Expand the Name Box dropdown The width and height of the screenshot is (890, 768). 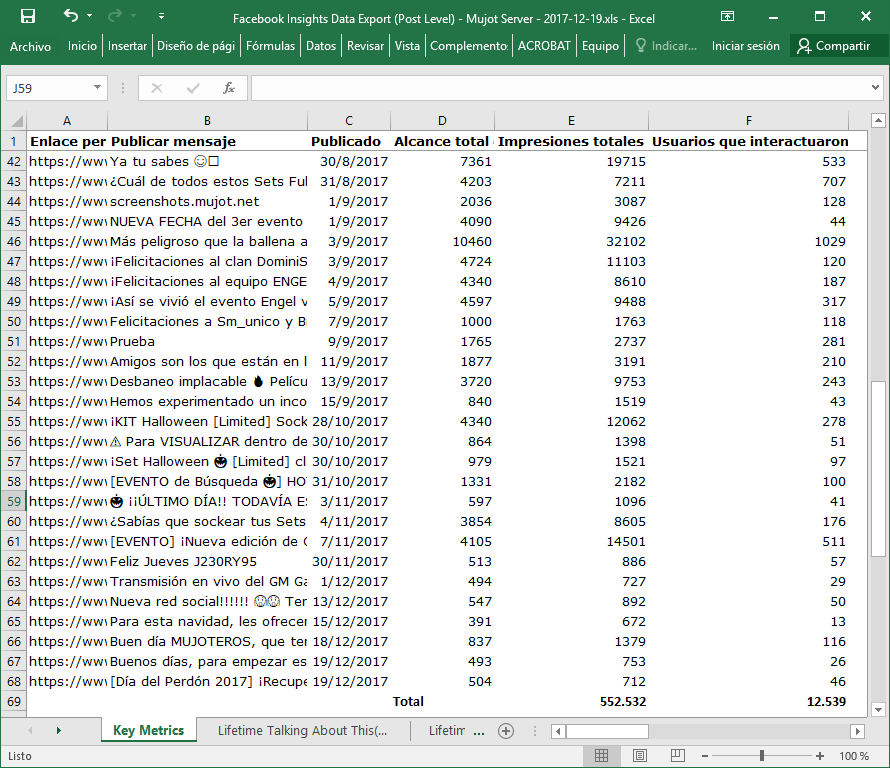tap(97, 88)
